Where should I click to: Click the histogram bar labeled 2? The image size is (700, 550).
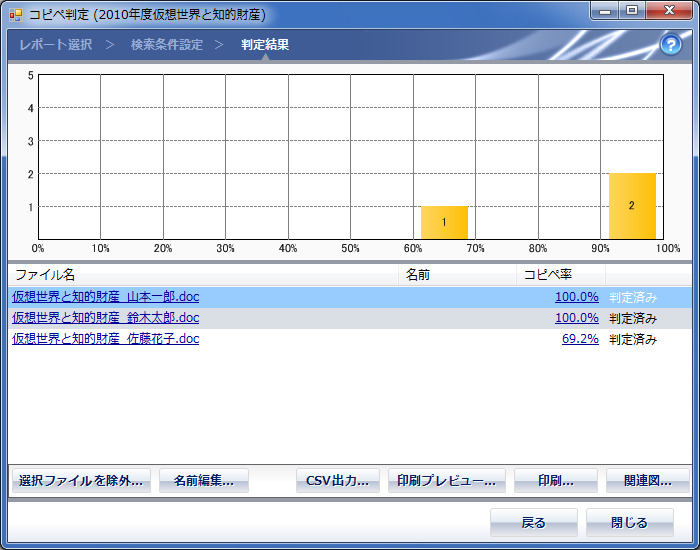coord(632,206)
